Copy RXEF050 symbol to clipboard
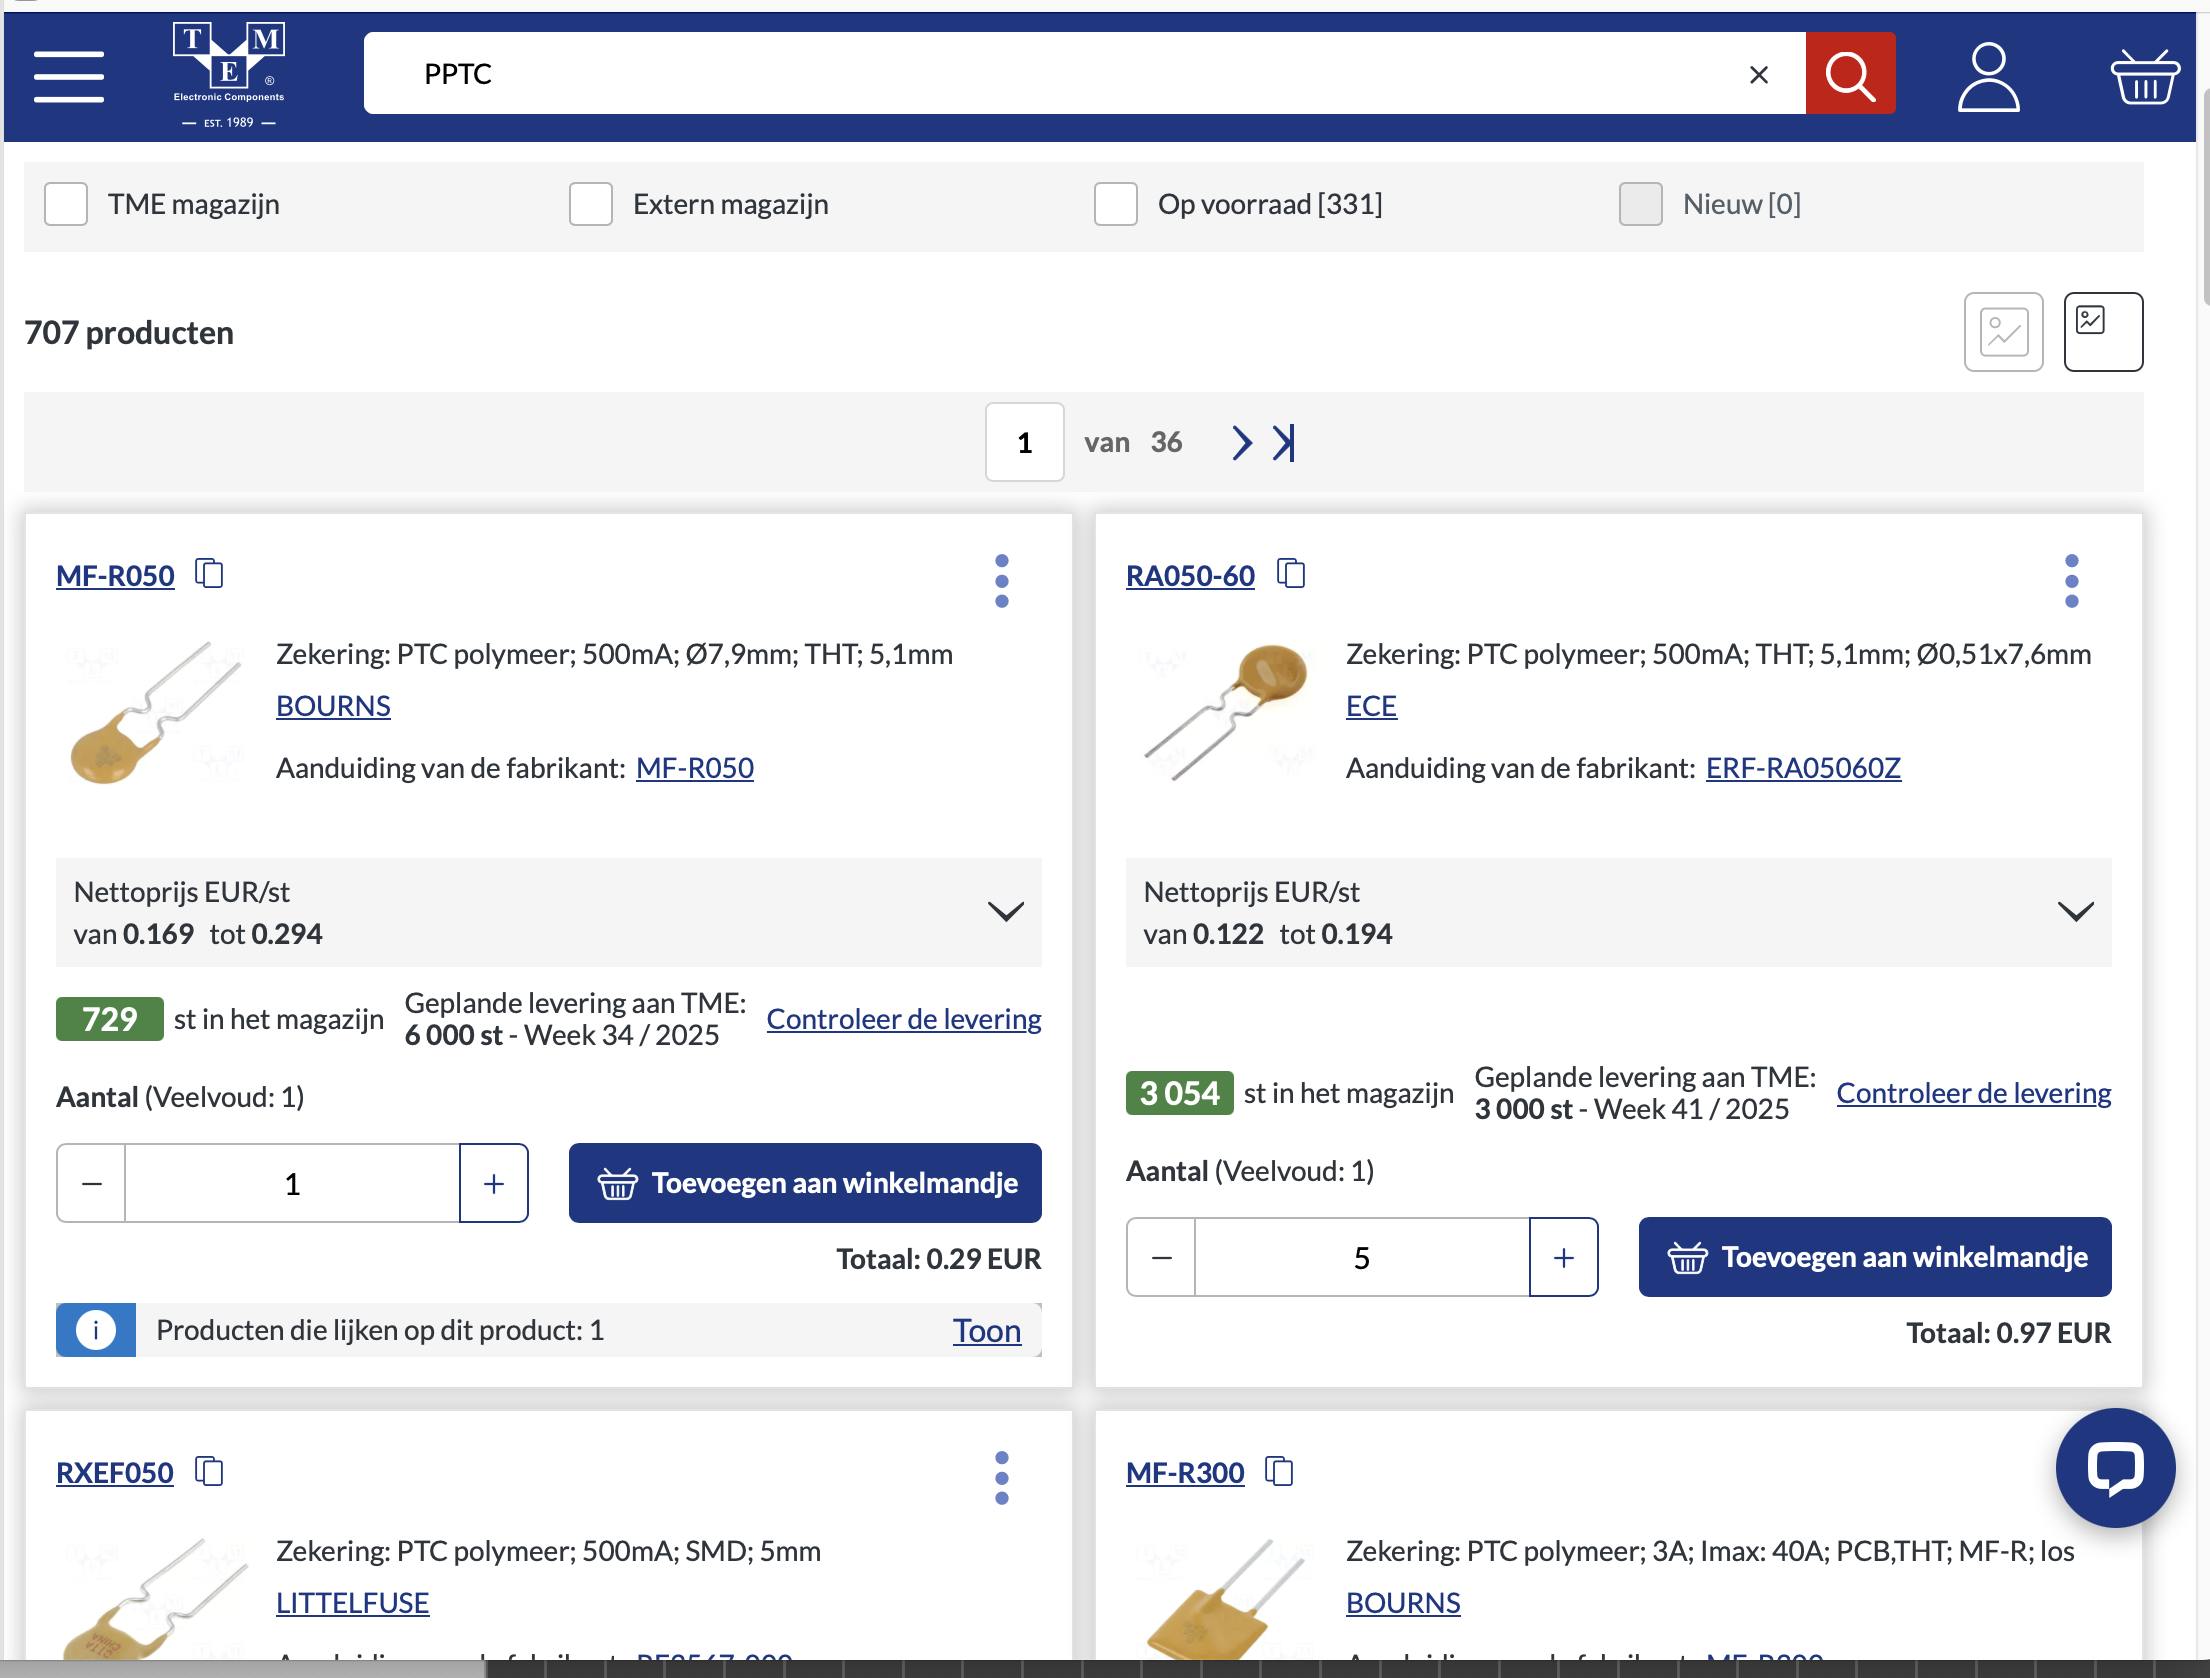The height and width of the screenshot is (1678, 2210). pos(209,1471)
